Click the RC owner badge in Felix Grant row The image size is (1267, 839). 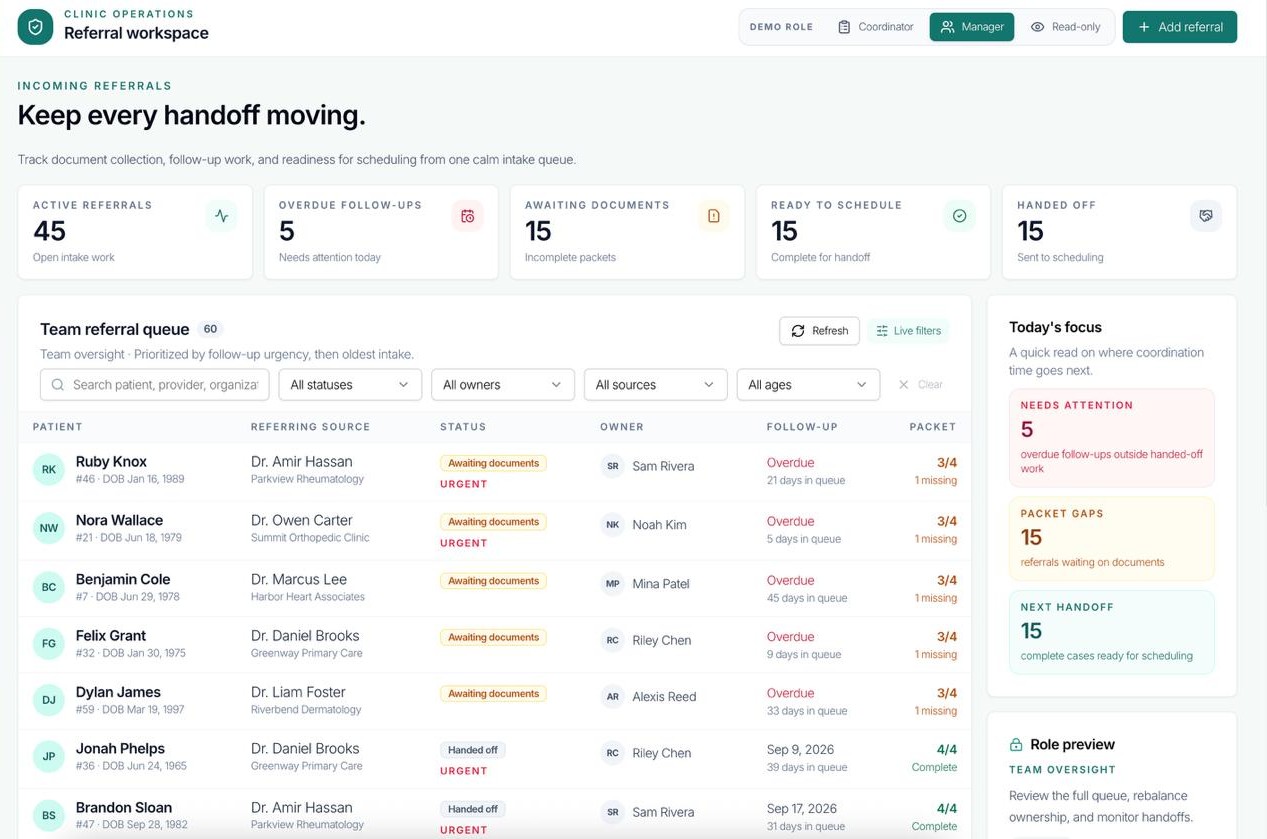pyautogui.click(x=612, y=641)
